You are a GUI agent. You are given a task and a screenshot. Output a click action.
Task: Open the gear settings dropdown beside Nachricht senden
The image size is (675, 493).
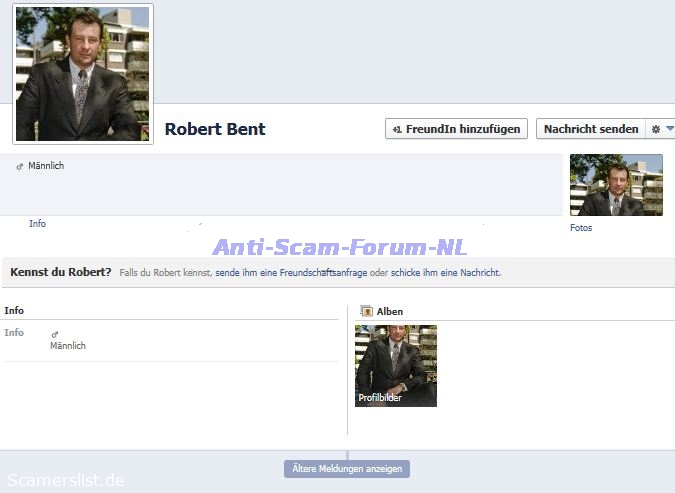point(661,129)
